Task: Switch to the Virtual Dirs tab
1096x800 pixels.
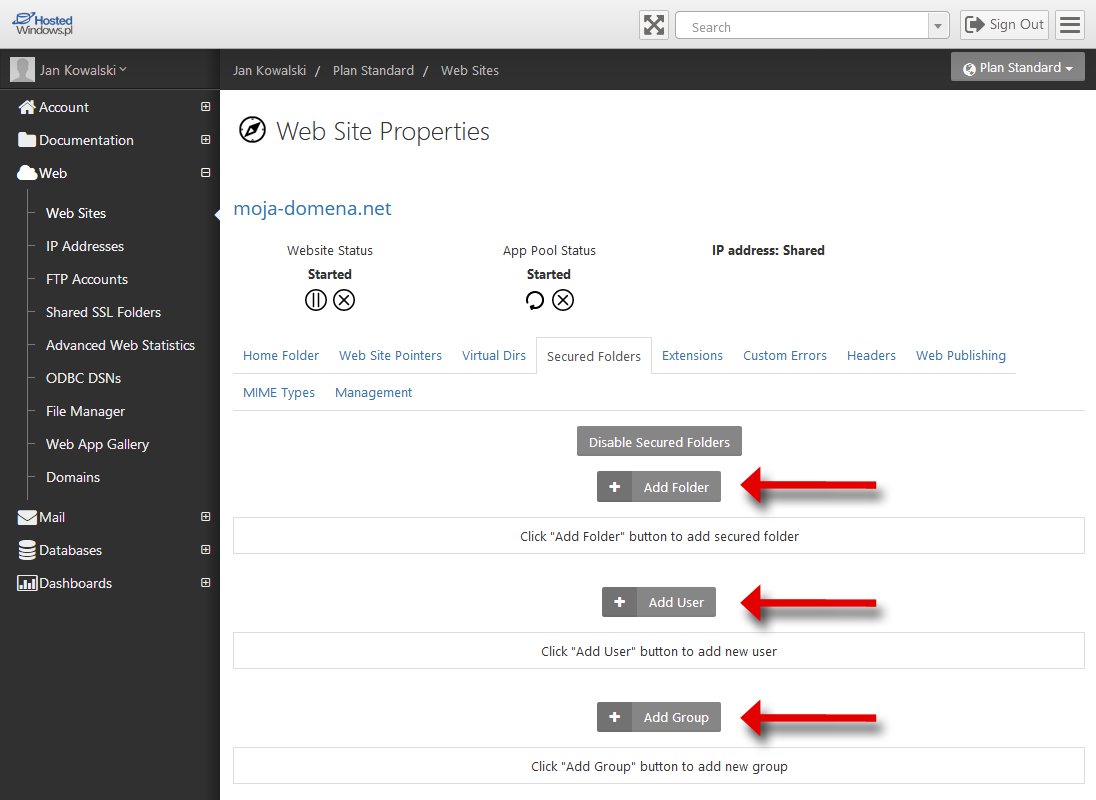Action: pos(493,356)
